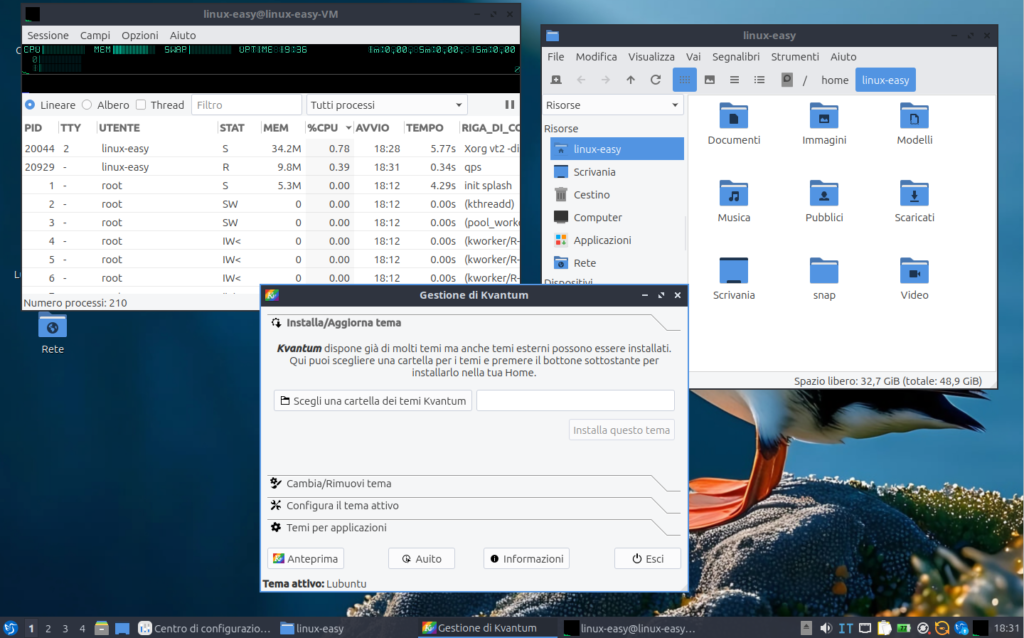Open the clipboard manager in the system tray

pyautogui.click(x=886, y=628)
